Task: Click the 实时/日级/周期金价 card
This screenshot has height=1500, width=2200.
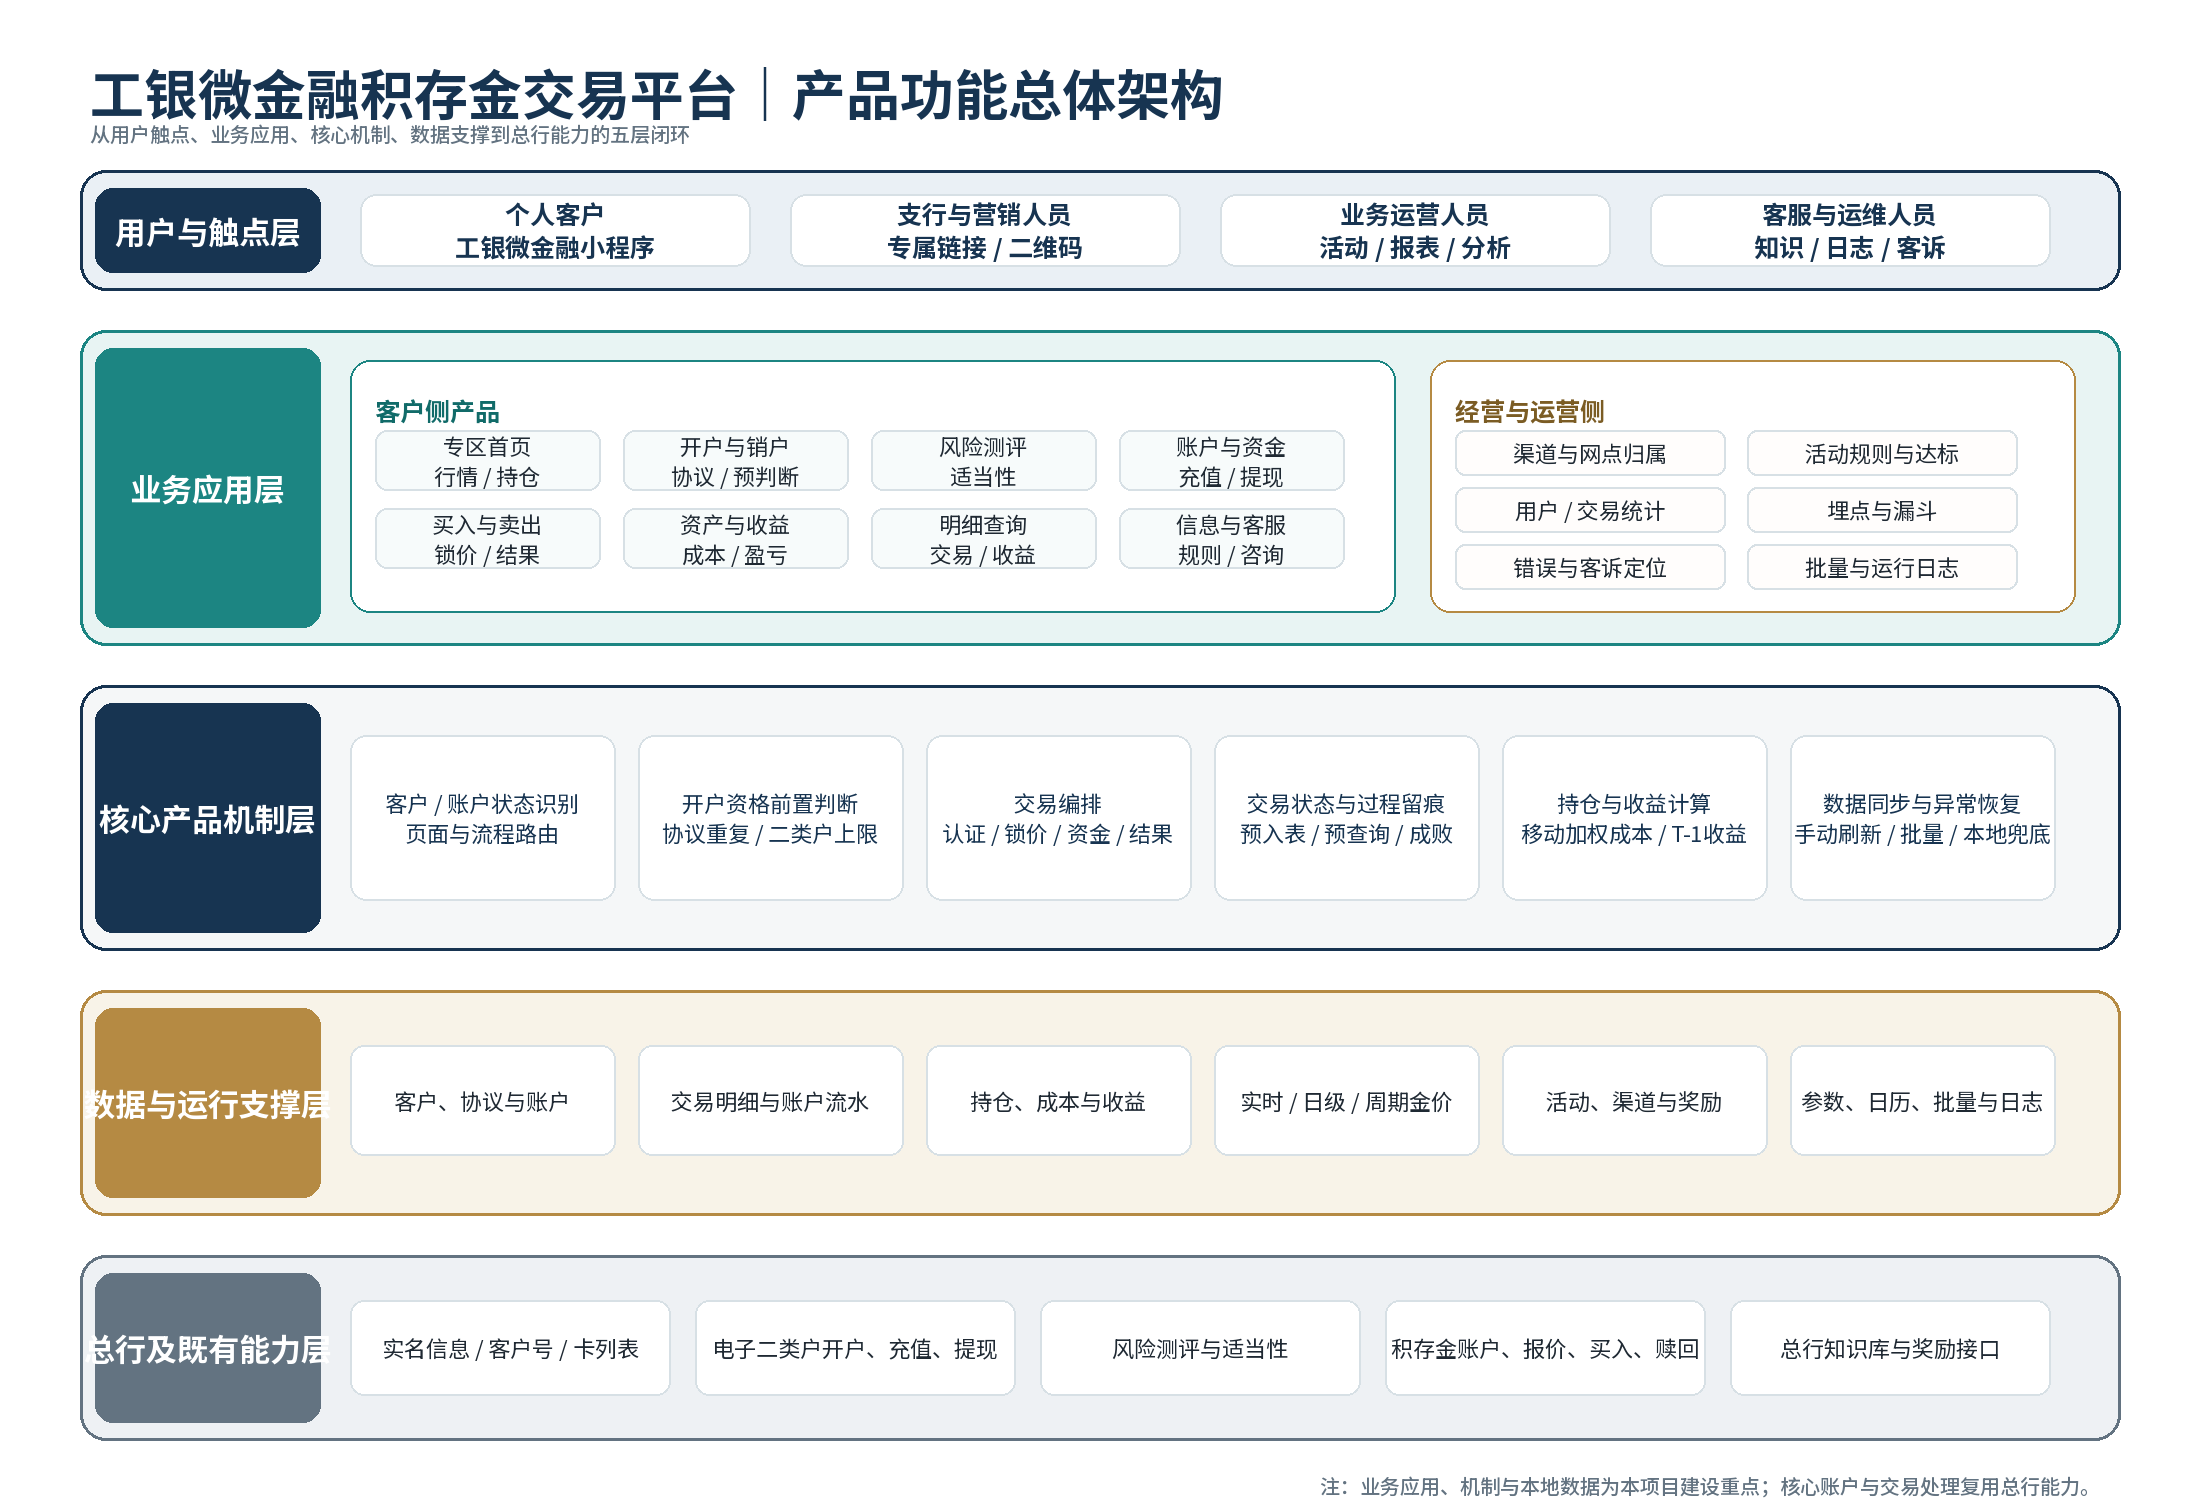Action: coord(1347,1101)
